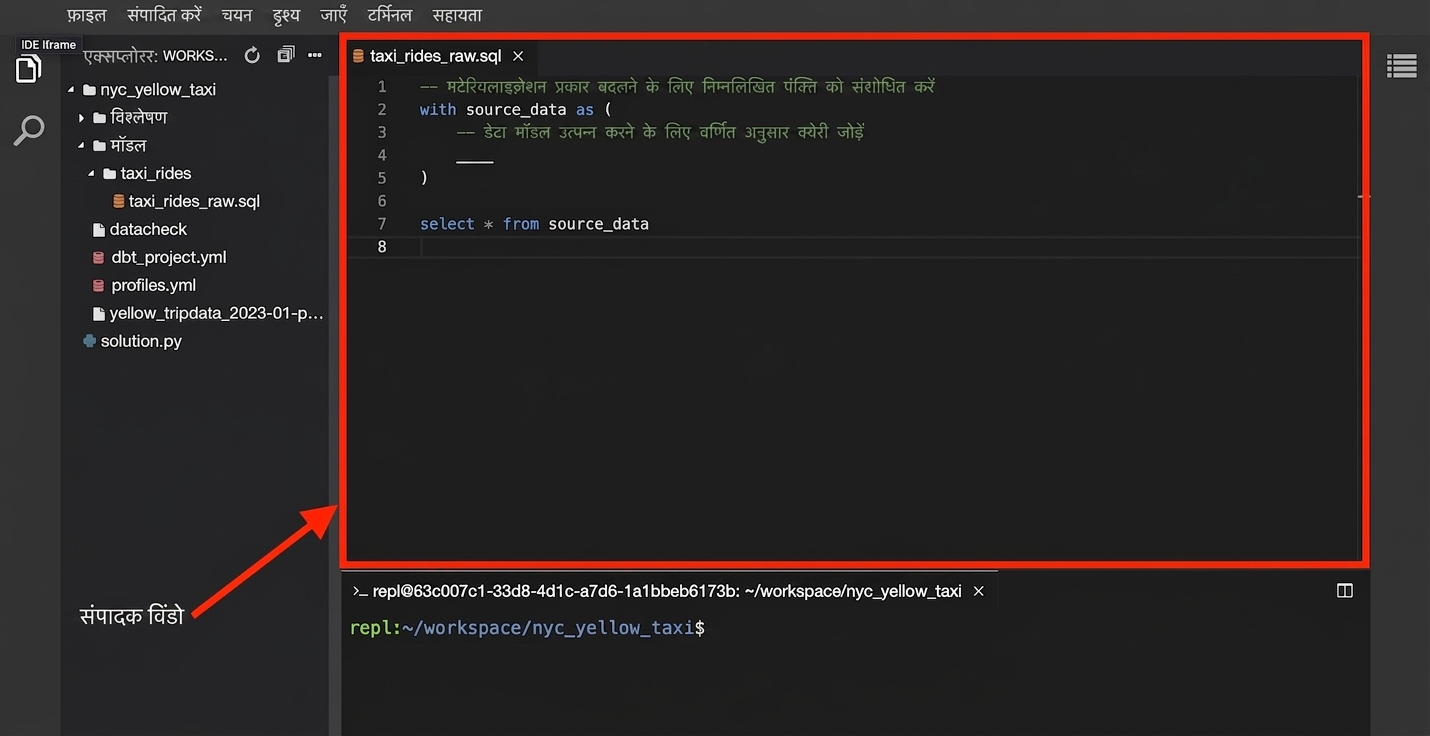The width and height of the screenshot is (1430, 736).
Task: Open the जाएँ menu
Action: click(334, 15)
